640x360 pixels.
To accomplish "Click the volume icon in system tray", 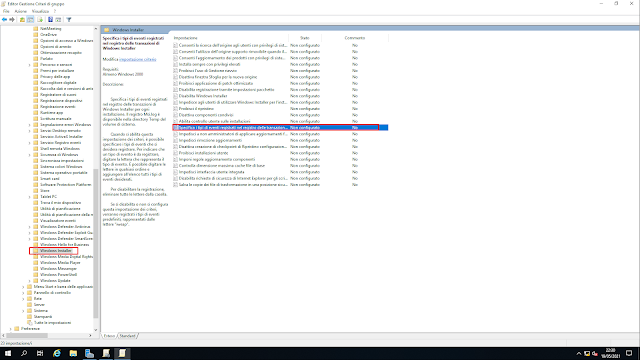I will point(594,353).
